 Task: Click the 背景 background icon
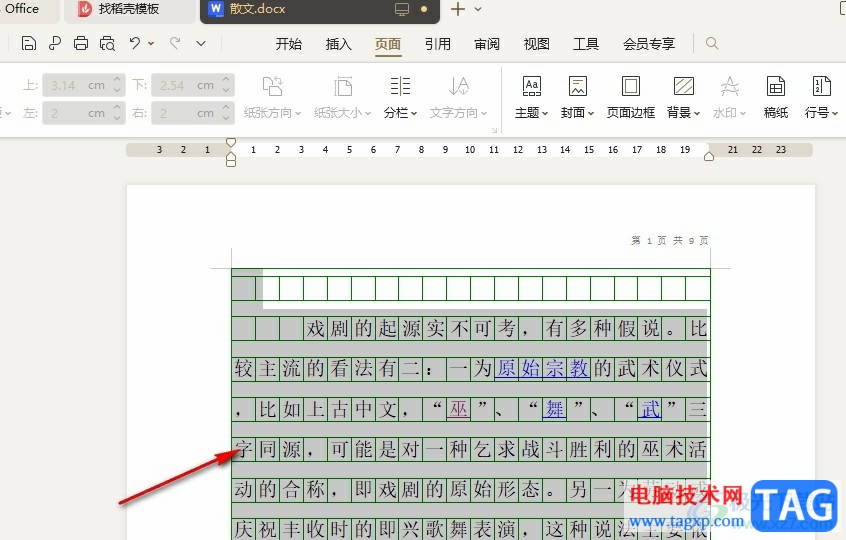[684, 86]
